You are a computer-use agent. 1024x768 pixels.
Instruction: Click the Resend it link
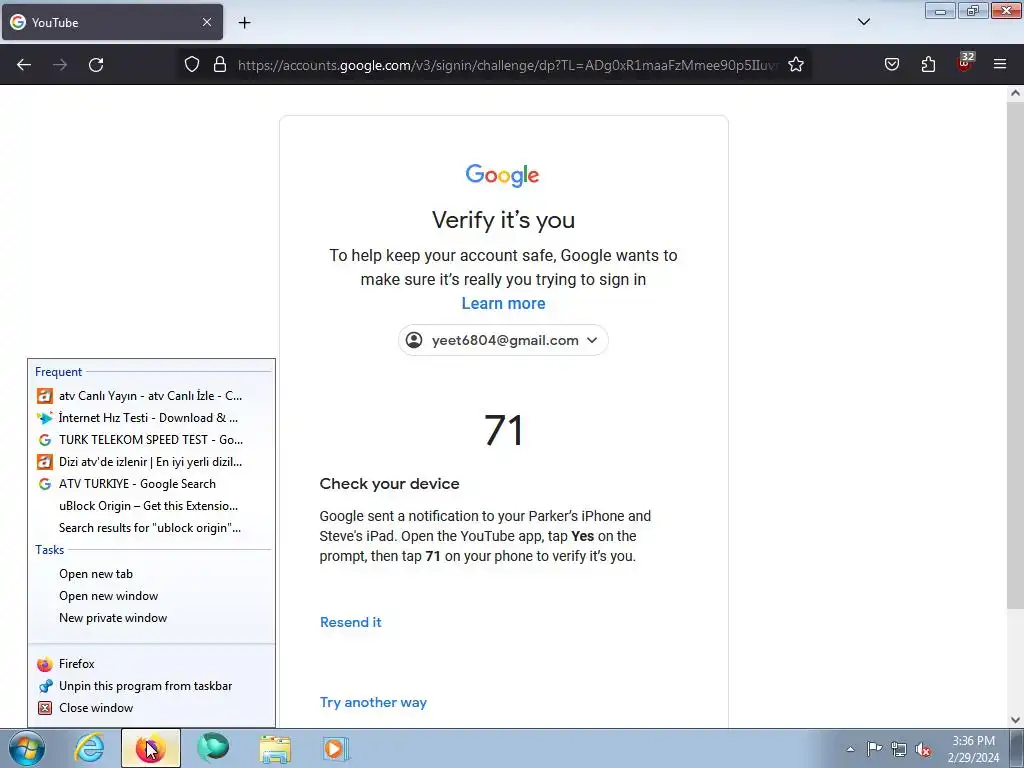[351, 622]
